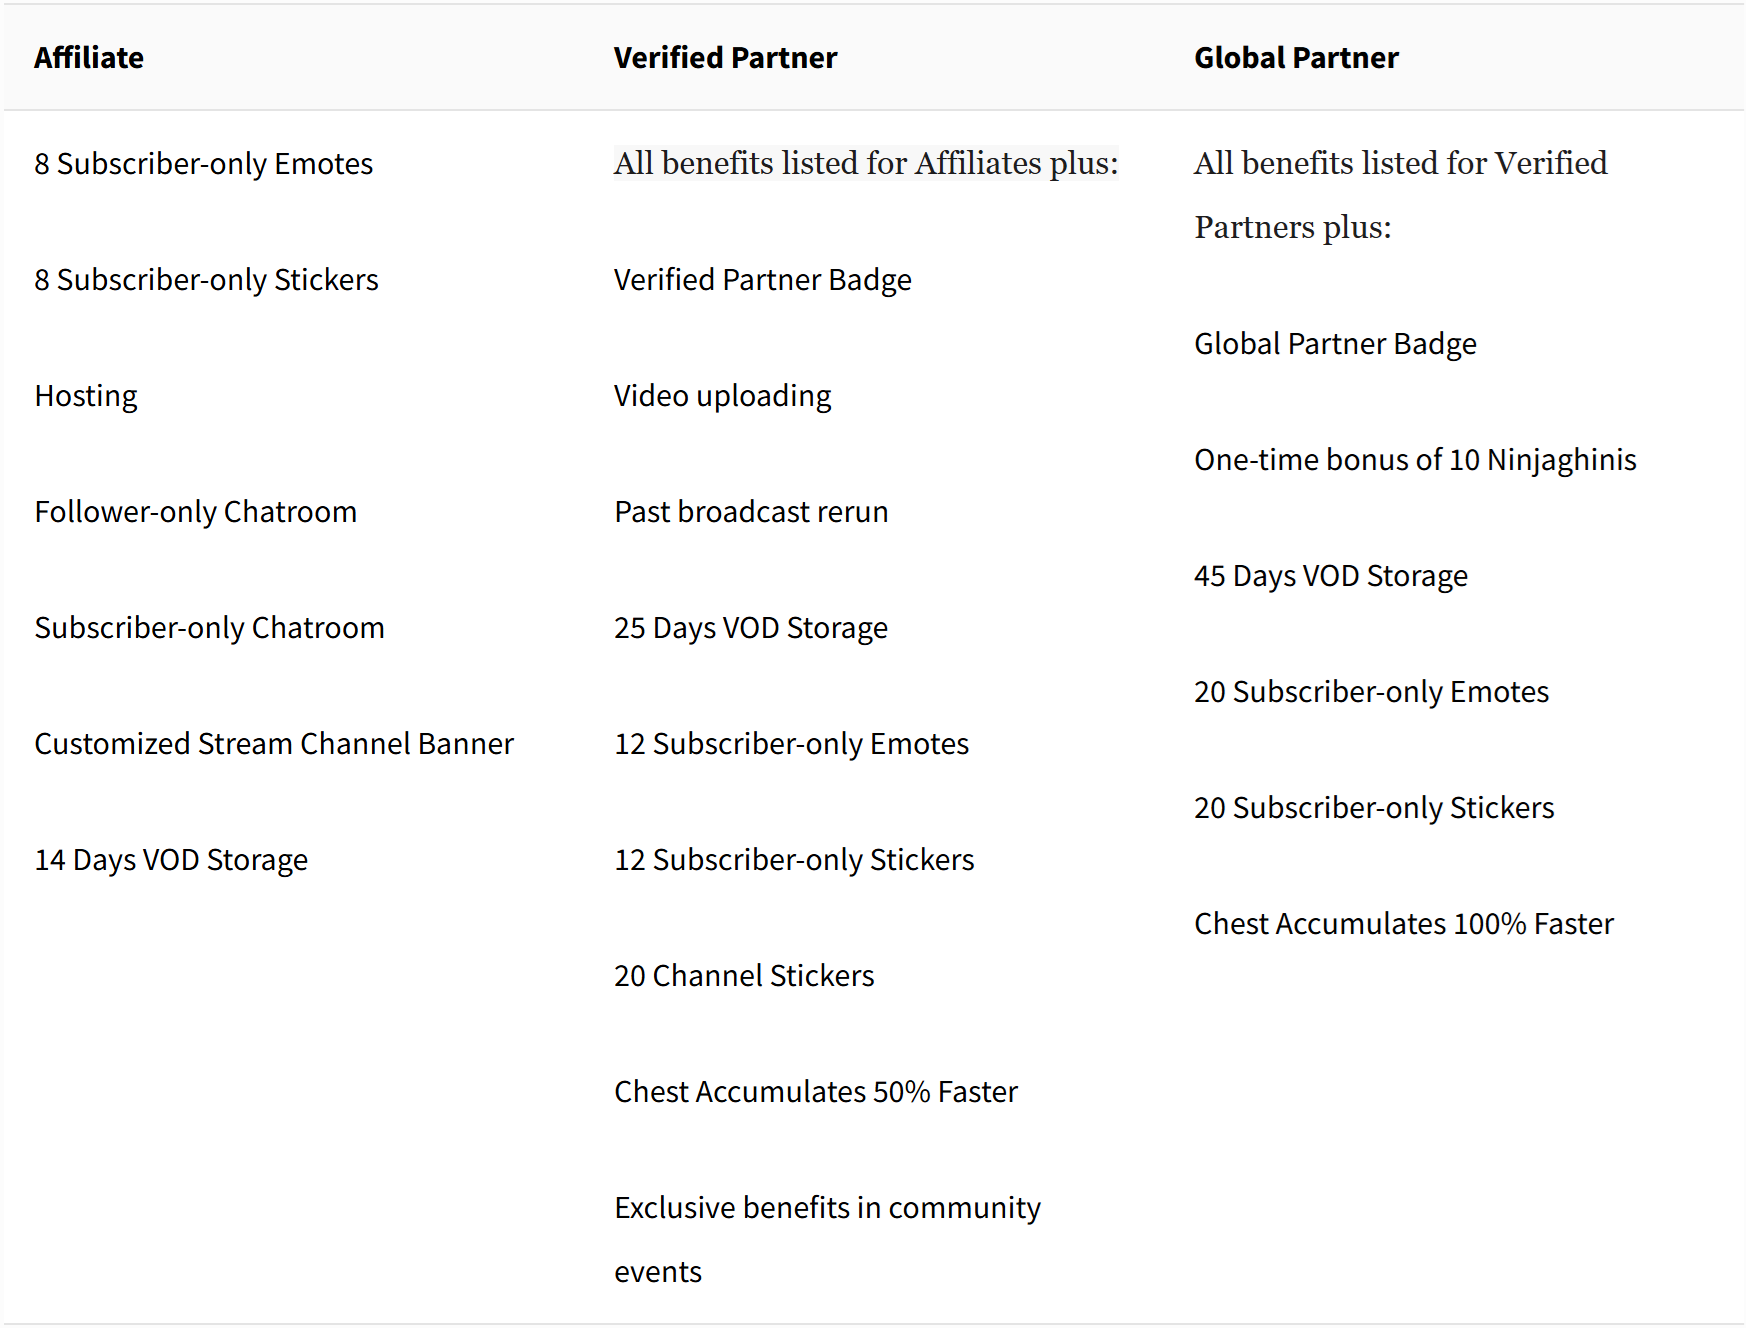Select One-time bonus of 10 Ninjaghinis

pos(1415,460)
